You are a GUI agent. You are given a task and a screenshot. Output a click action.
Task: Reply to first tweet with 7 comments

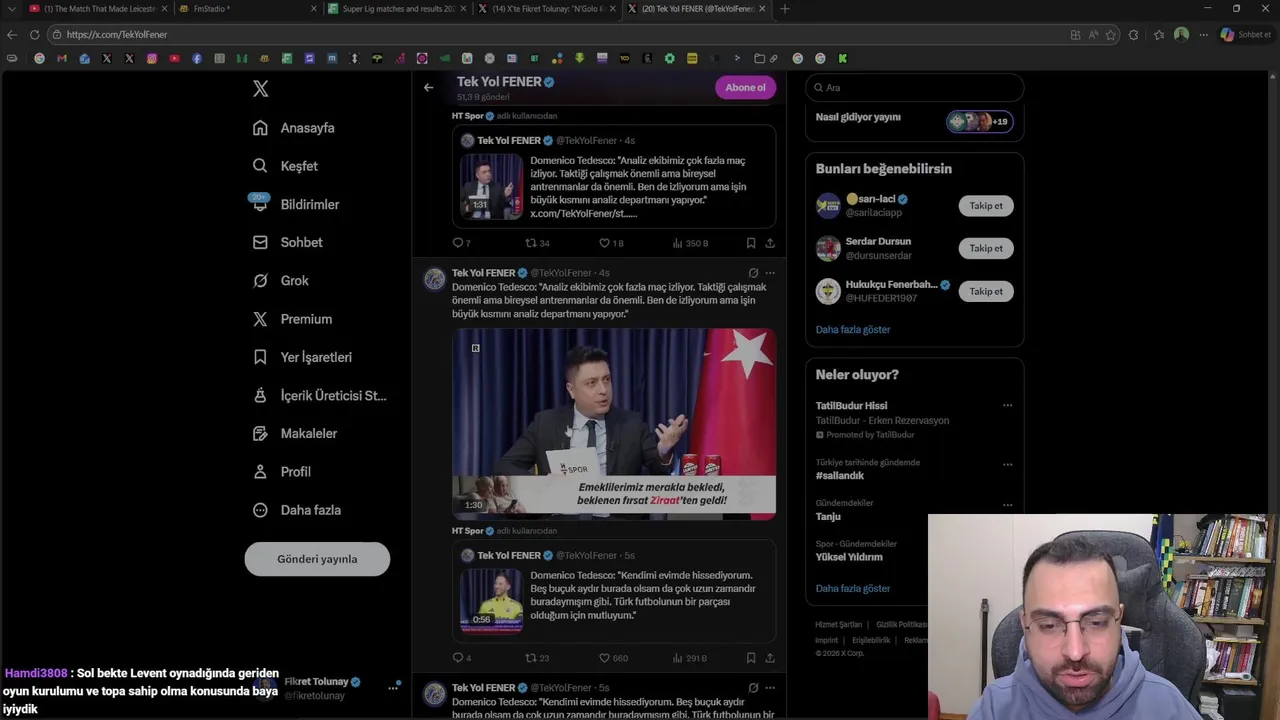[x=462, y=243]
